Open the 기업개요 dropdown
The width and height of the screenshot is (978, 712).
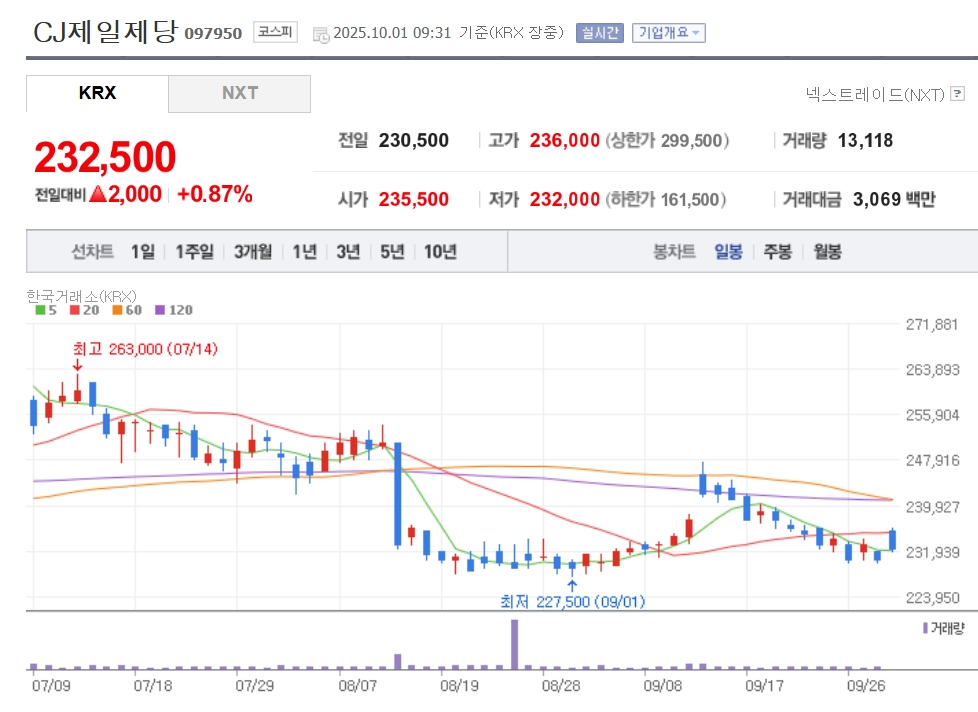click(x=669, y=32)
